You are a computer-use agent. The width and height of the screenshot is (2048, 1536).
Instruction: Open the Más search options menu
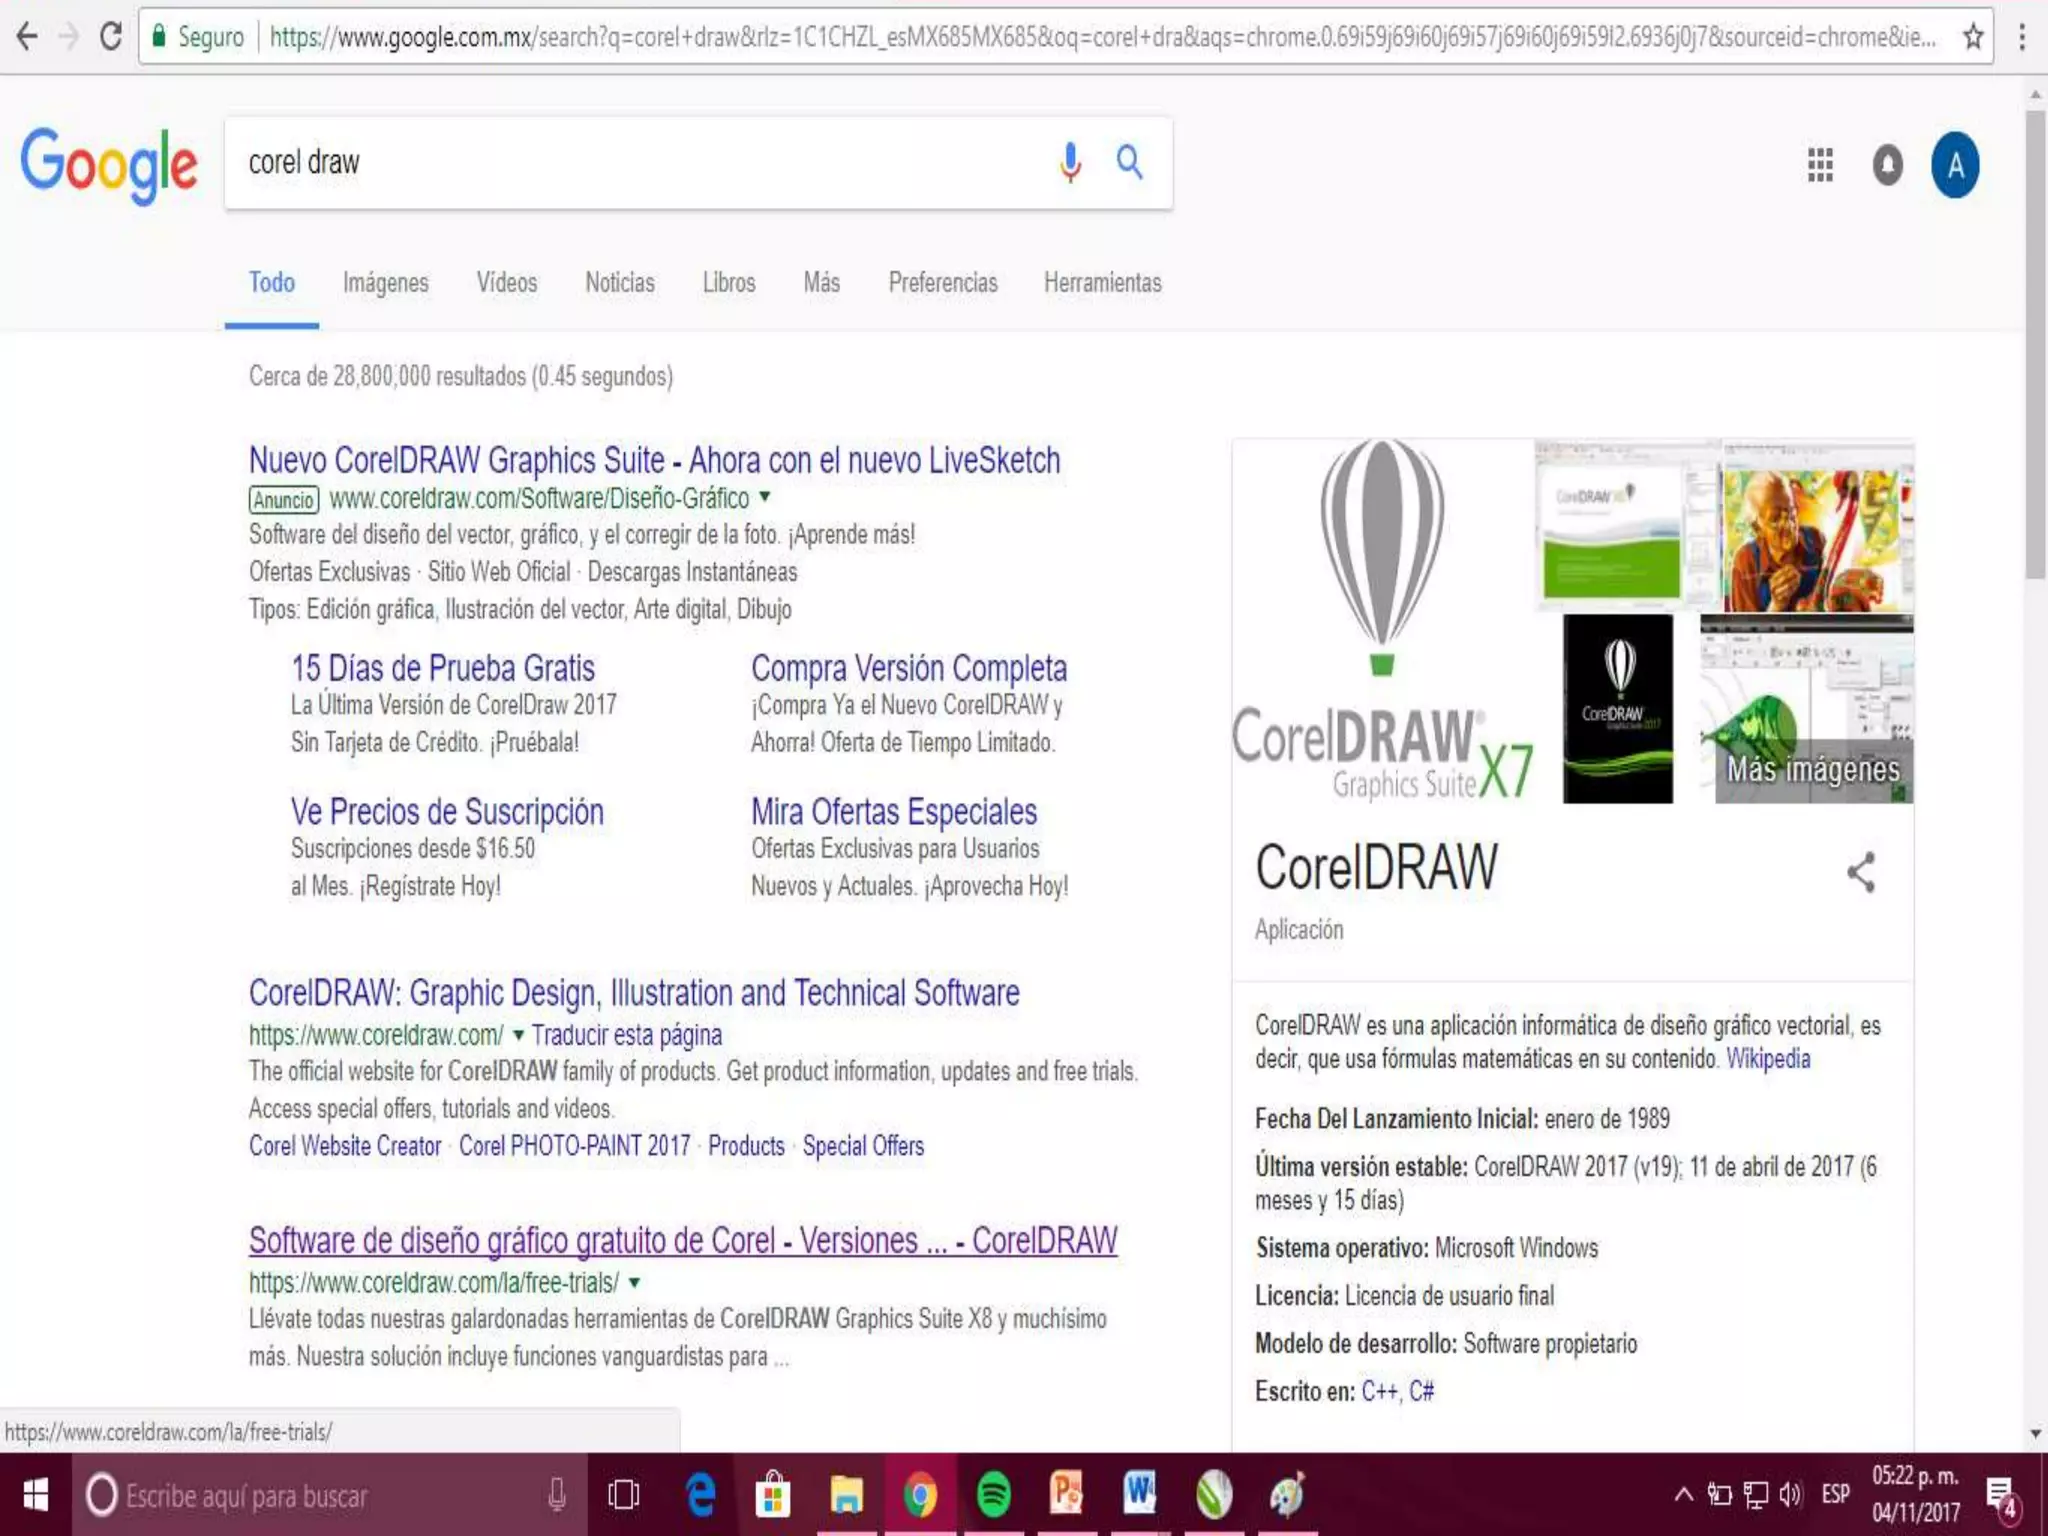[x=821, y=283]
